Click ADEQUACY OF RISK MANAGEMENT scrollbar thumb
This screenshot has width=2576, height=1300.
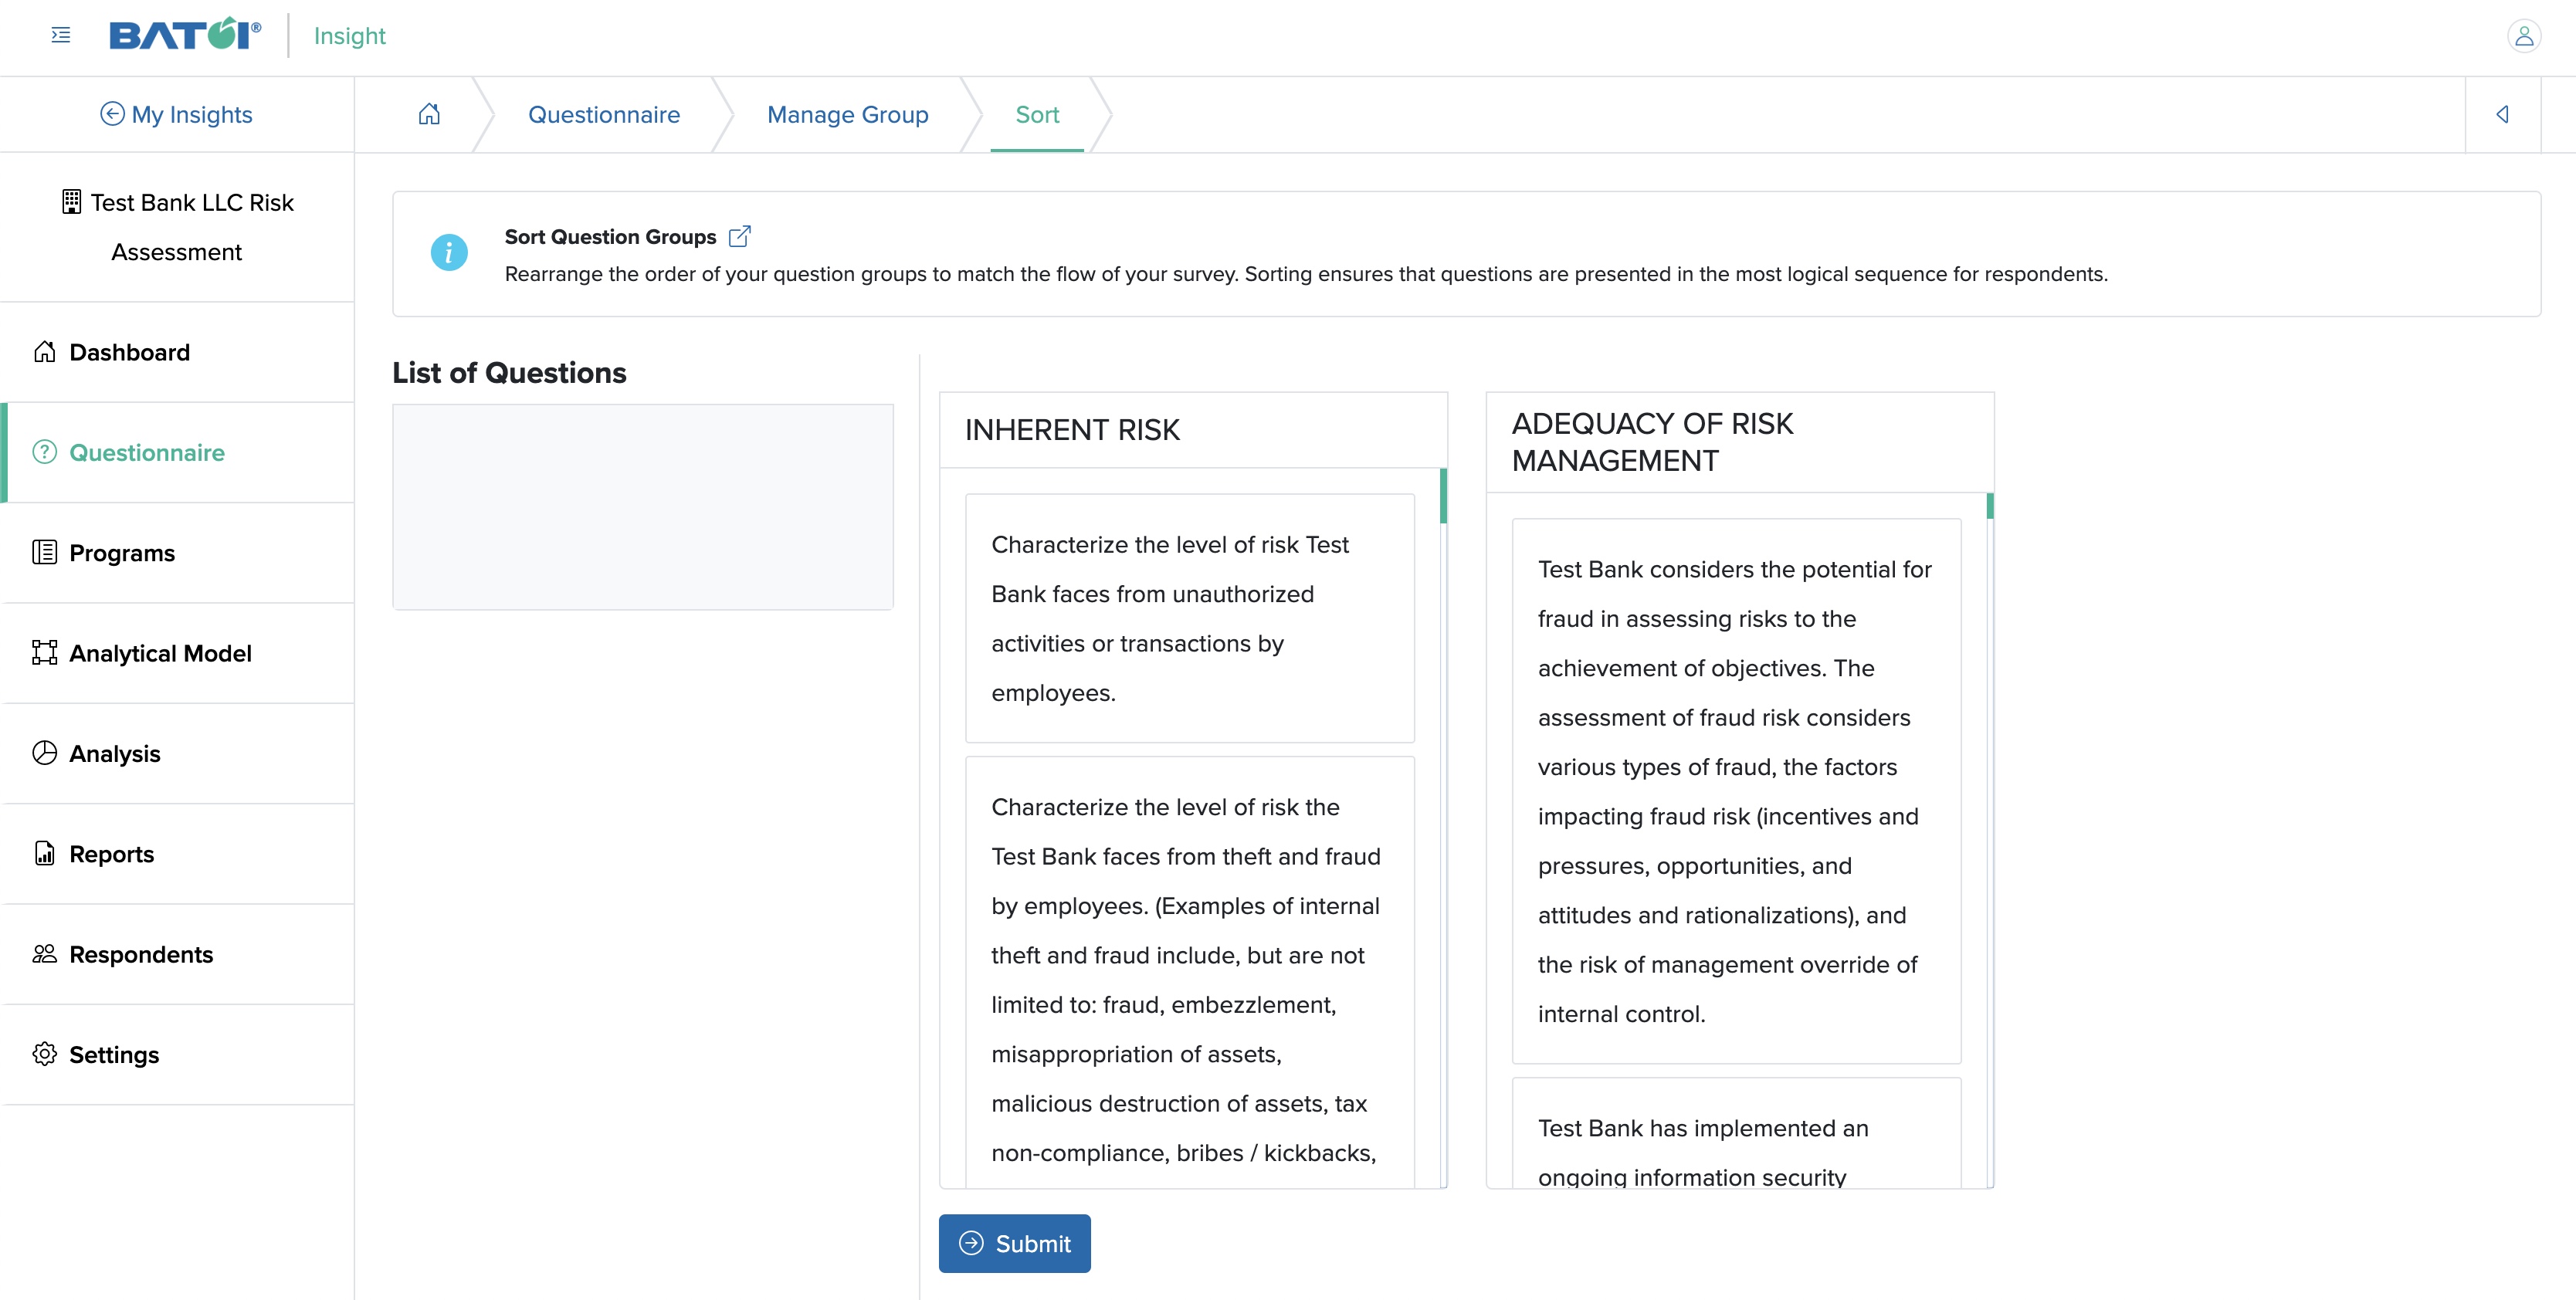point(1990,506)
